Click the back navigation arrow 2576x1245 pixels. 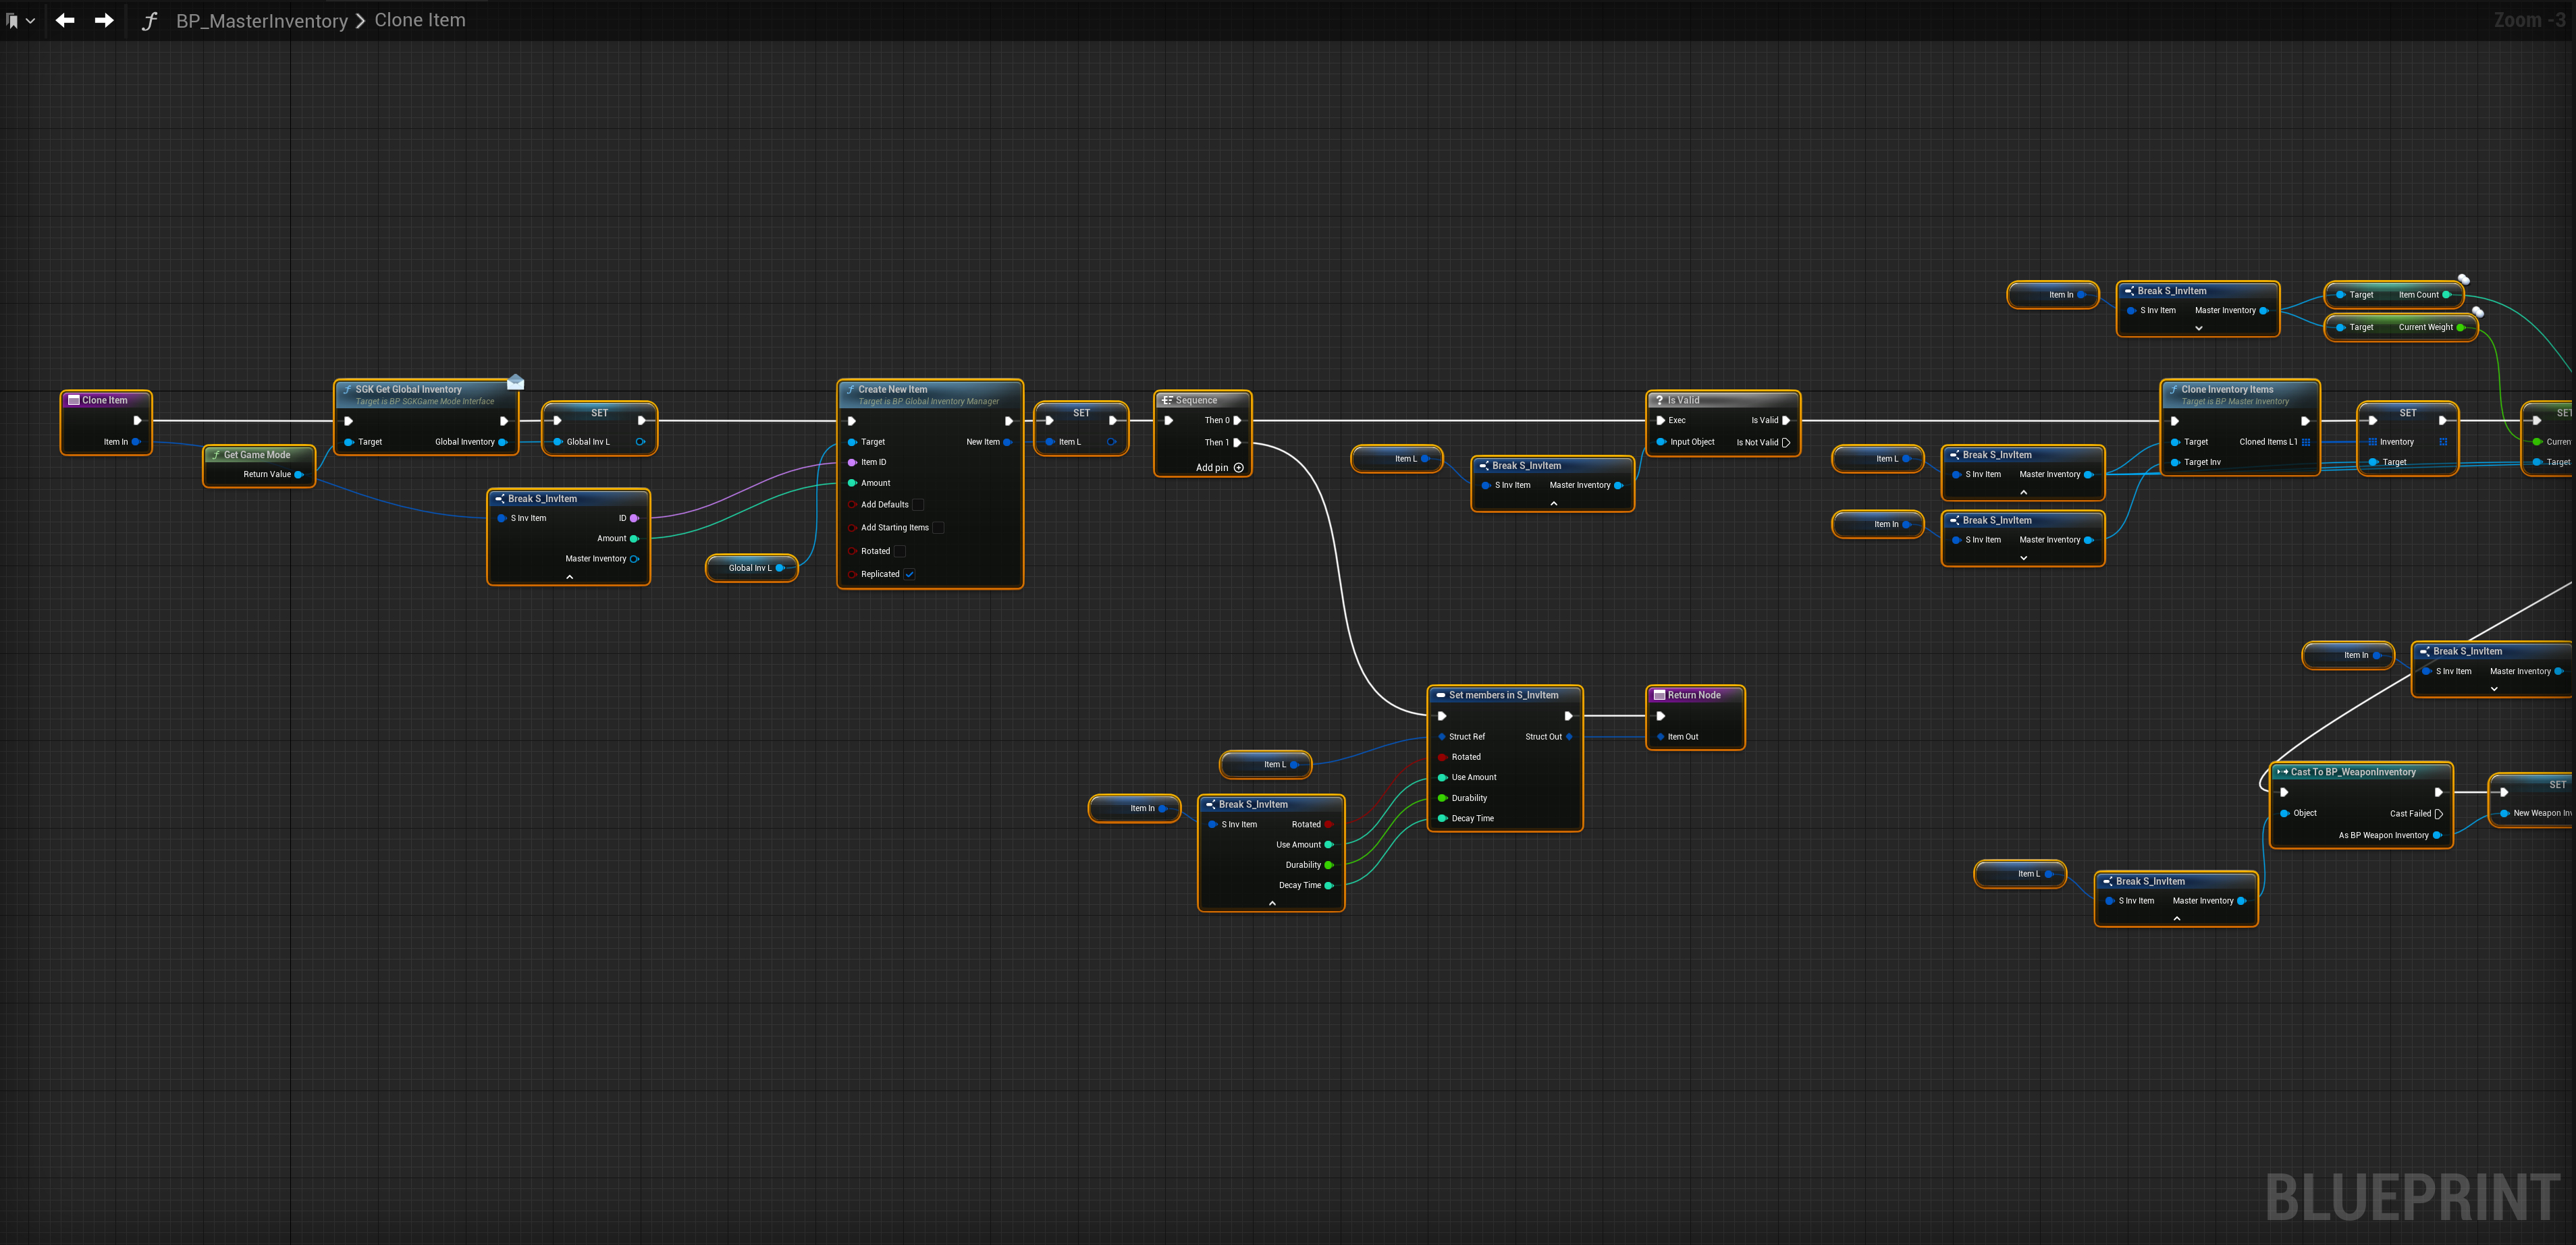65,20
